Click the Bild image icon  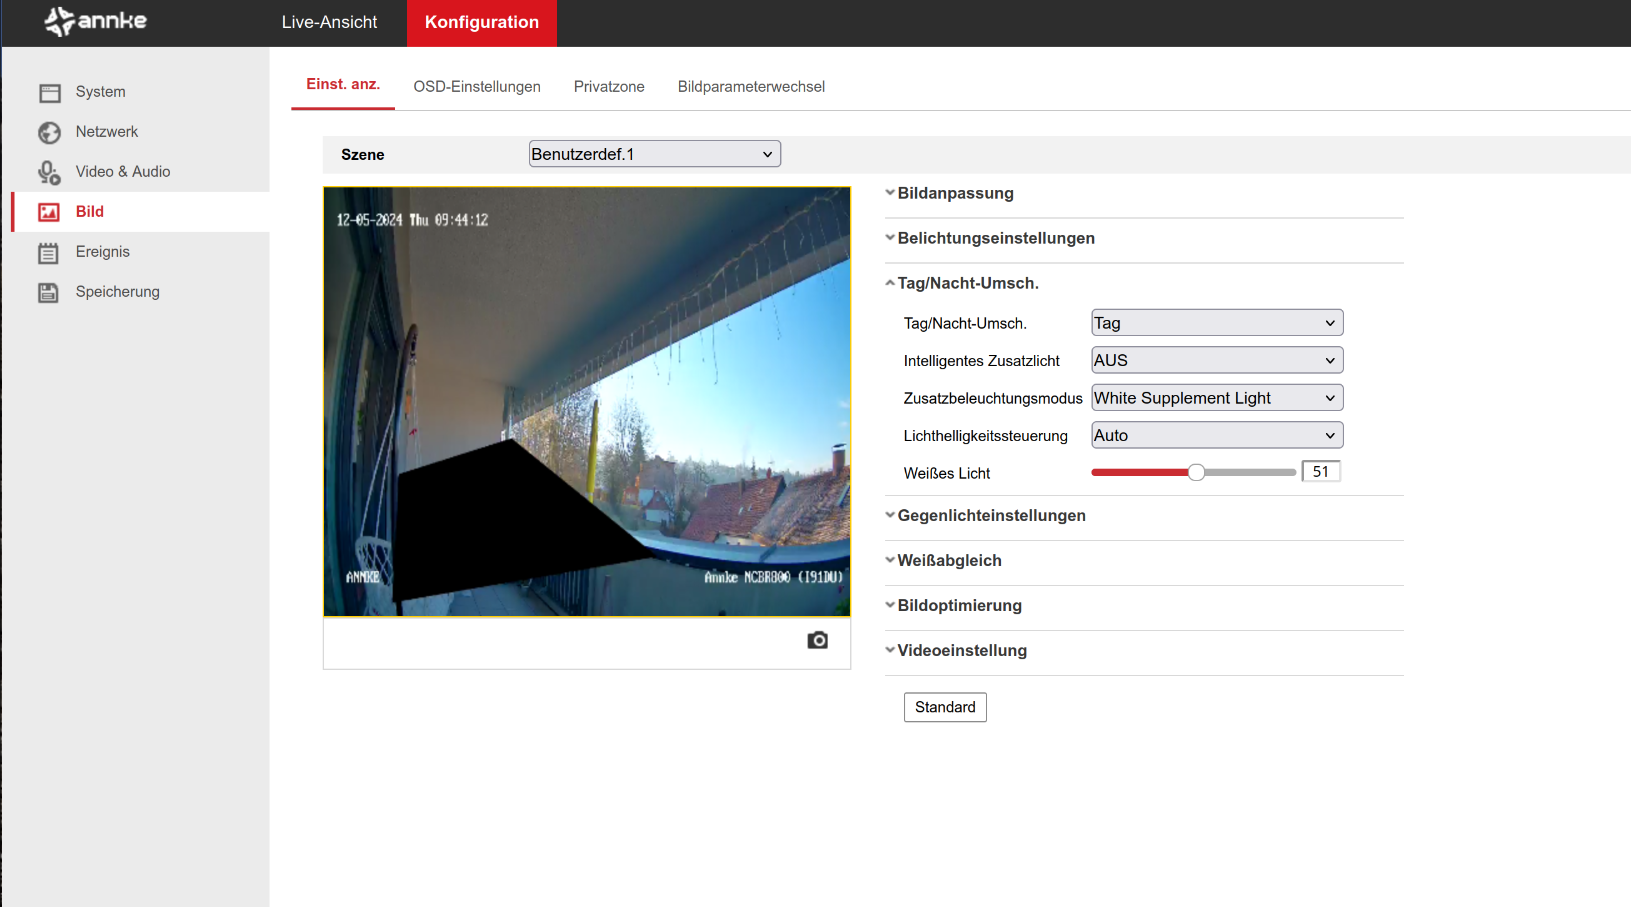click(x=49, y=212)
